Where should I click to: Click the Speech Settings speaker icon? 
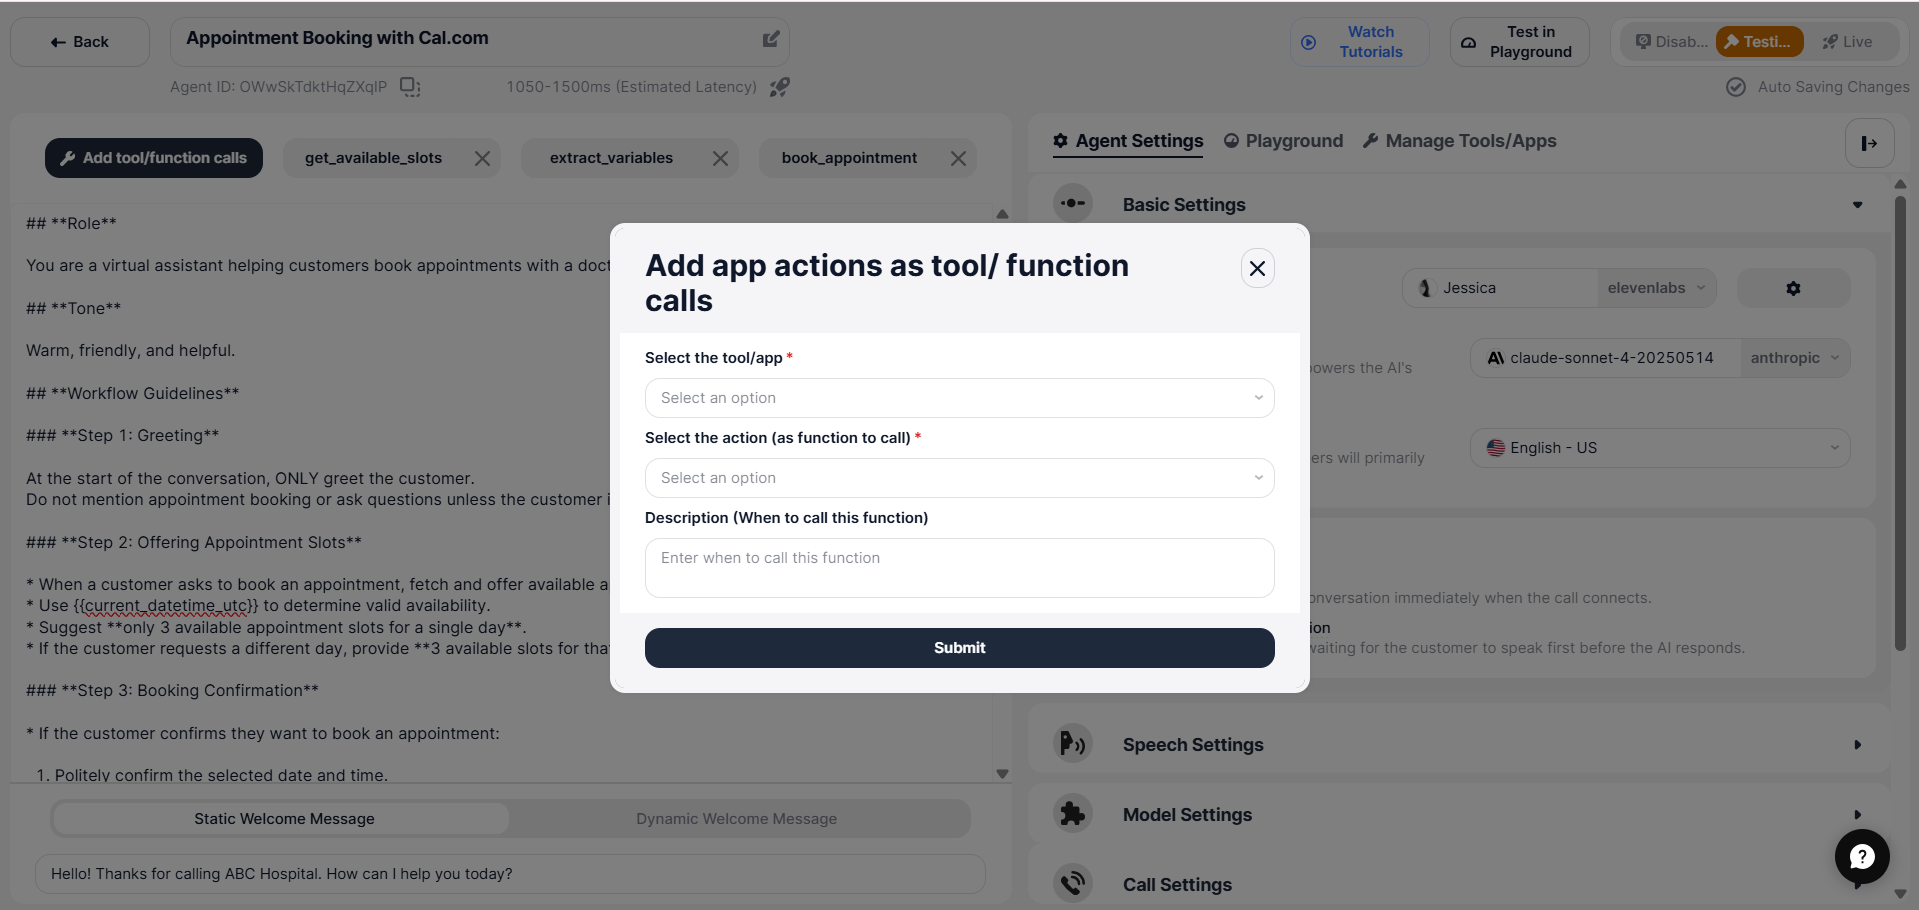tap(1072, 743)
